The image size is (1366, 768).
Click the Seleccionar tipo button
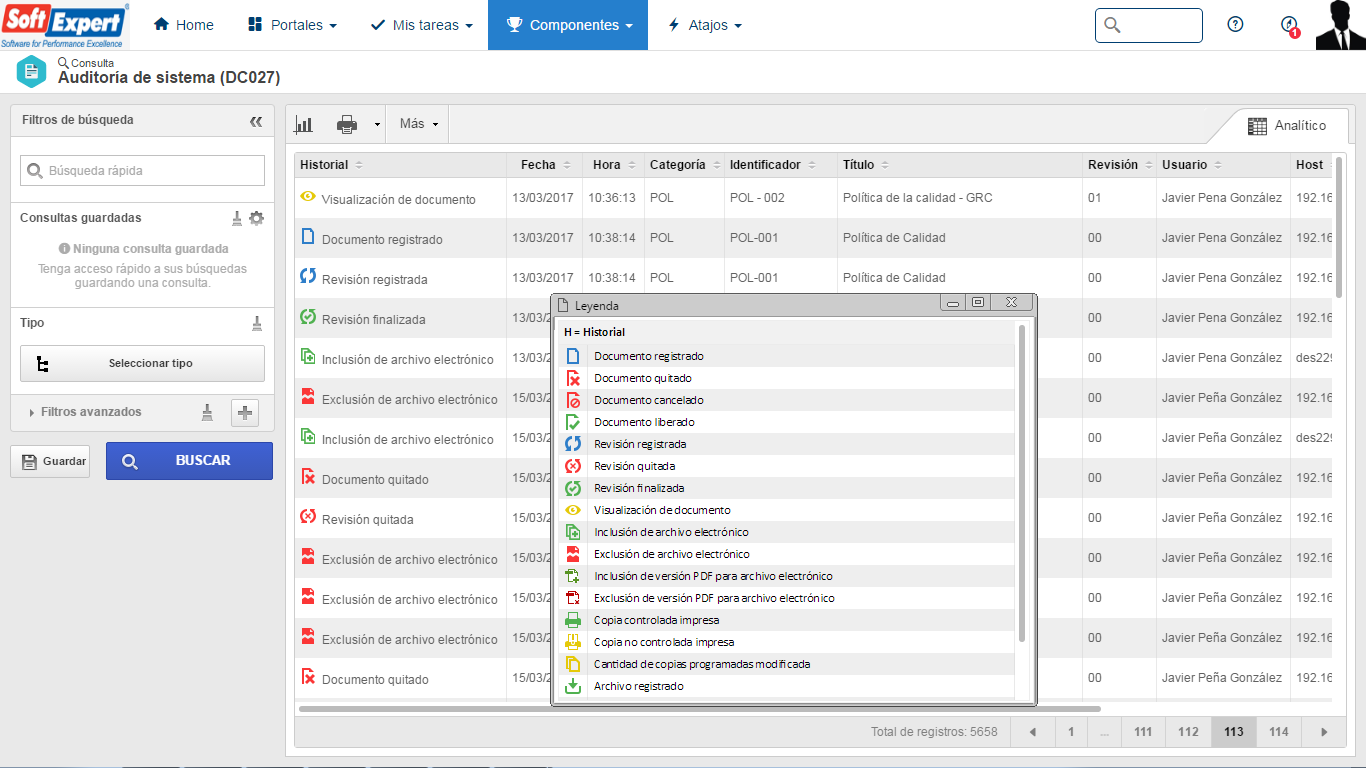click(142, 364)
